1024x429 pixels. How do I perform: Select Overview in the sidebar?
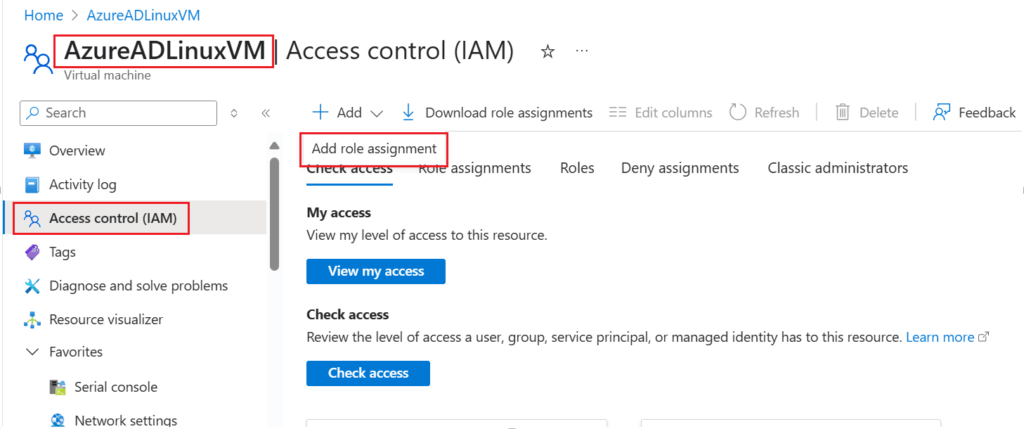tap(77, 151)
